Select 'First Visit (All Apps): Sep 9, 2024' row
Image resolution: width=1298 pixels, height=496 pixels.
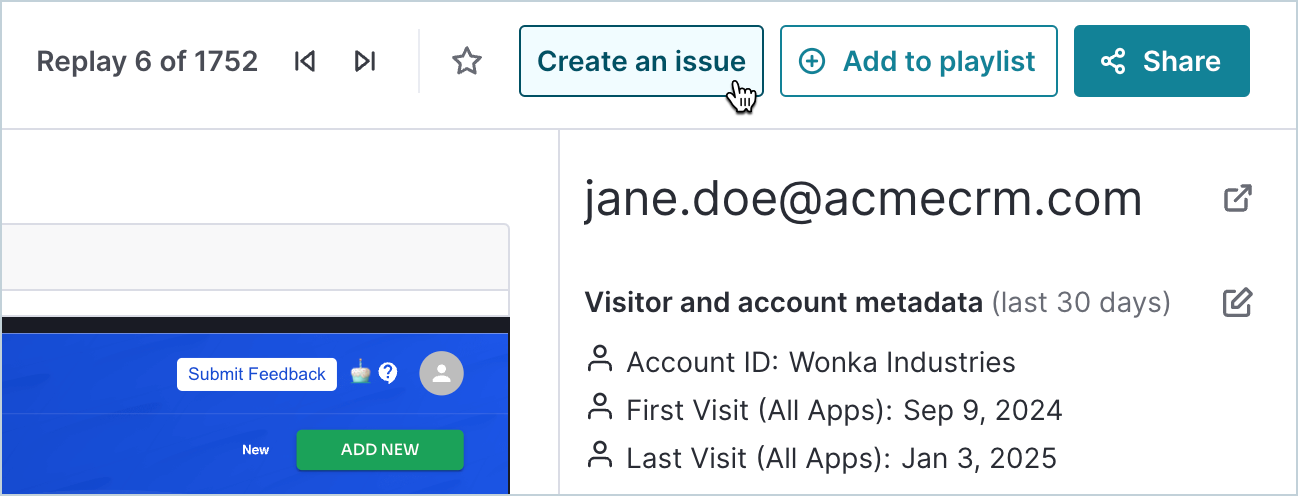[x=824, y=409]
